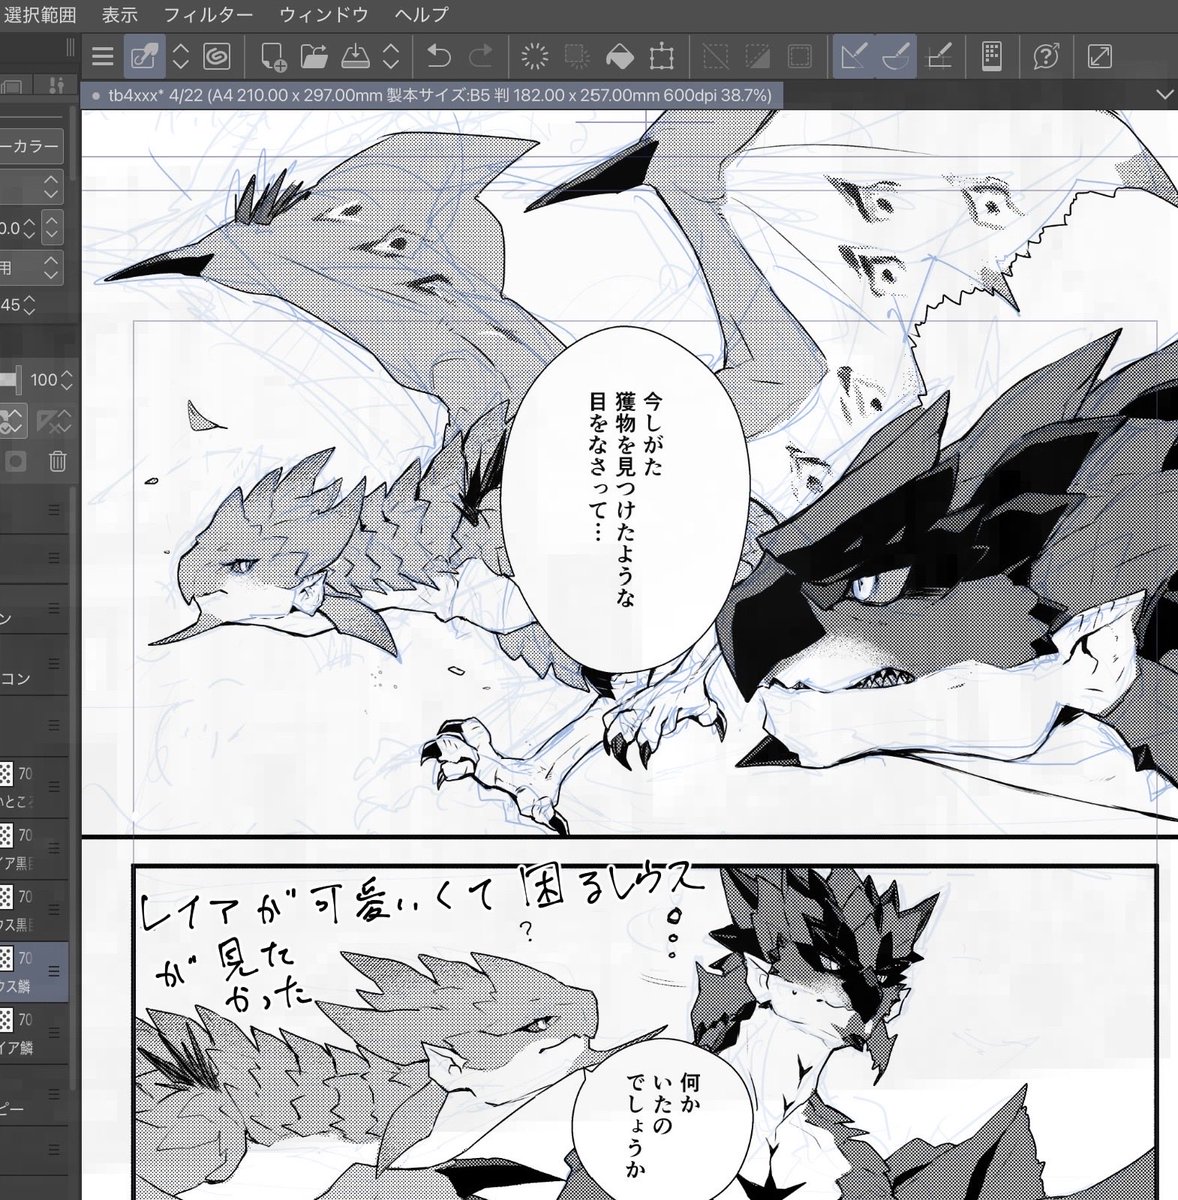This screenshot has width=1178, height=1200.
Task: Click tone thumbnail of イア鱗 layer
Action: (x=6, y=1020)
